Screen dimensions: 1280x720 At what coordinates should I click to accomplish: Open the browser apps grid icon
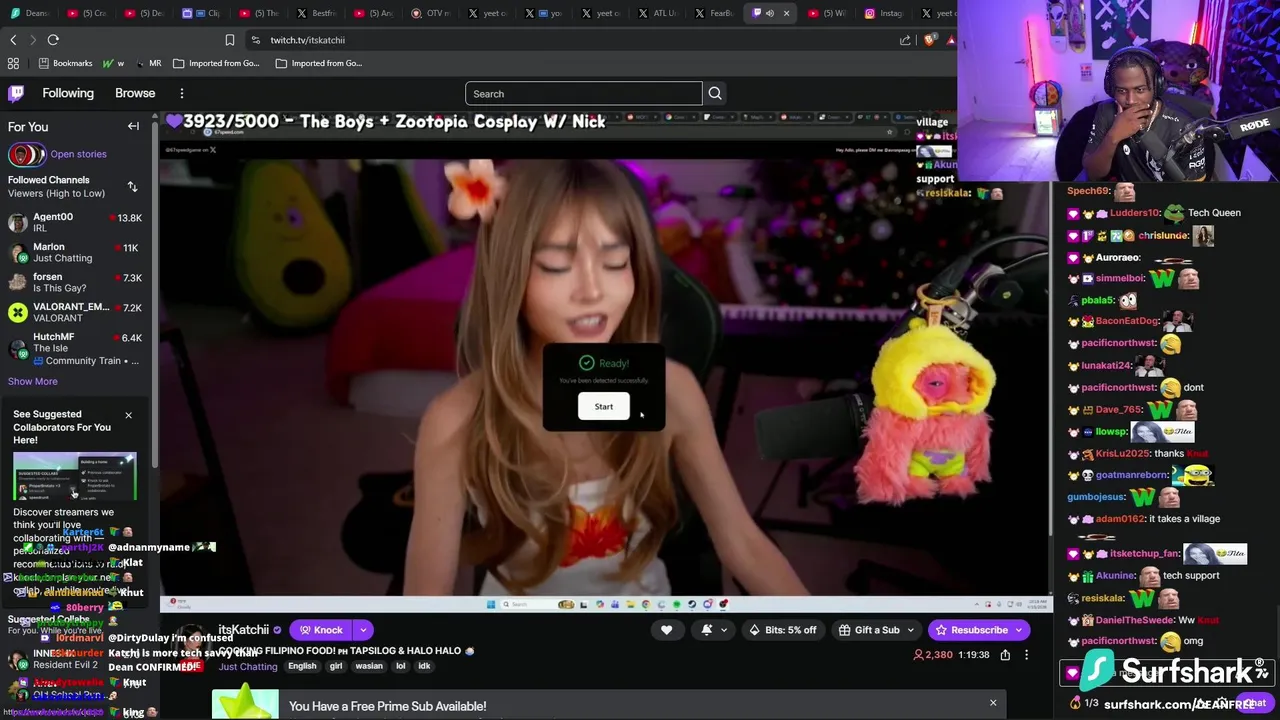pyautogui.click(x=13, y=63)
